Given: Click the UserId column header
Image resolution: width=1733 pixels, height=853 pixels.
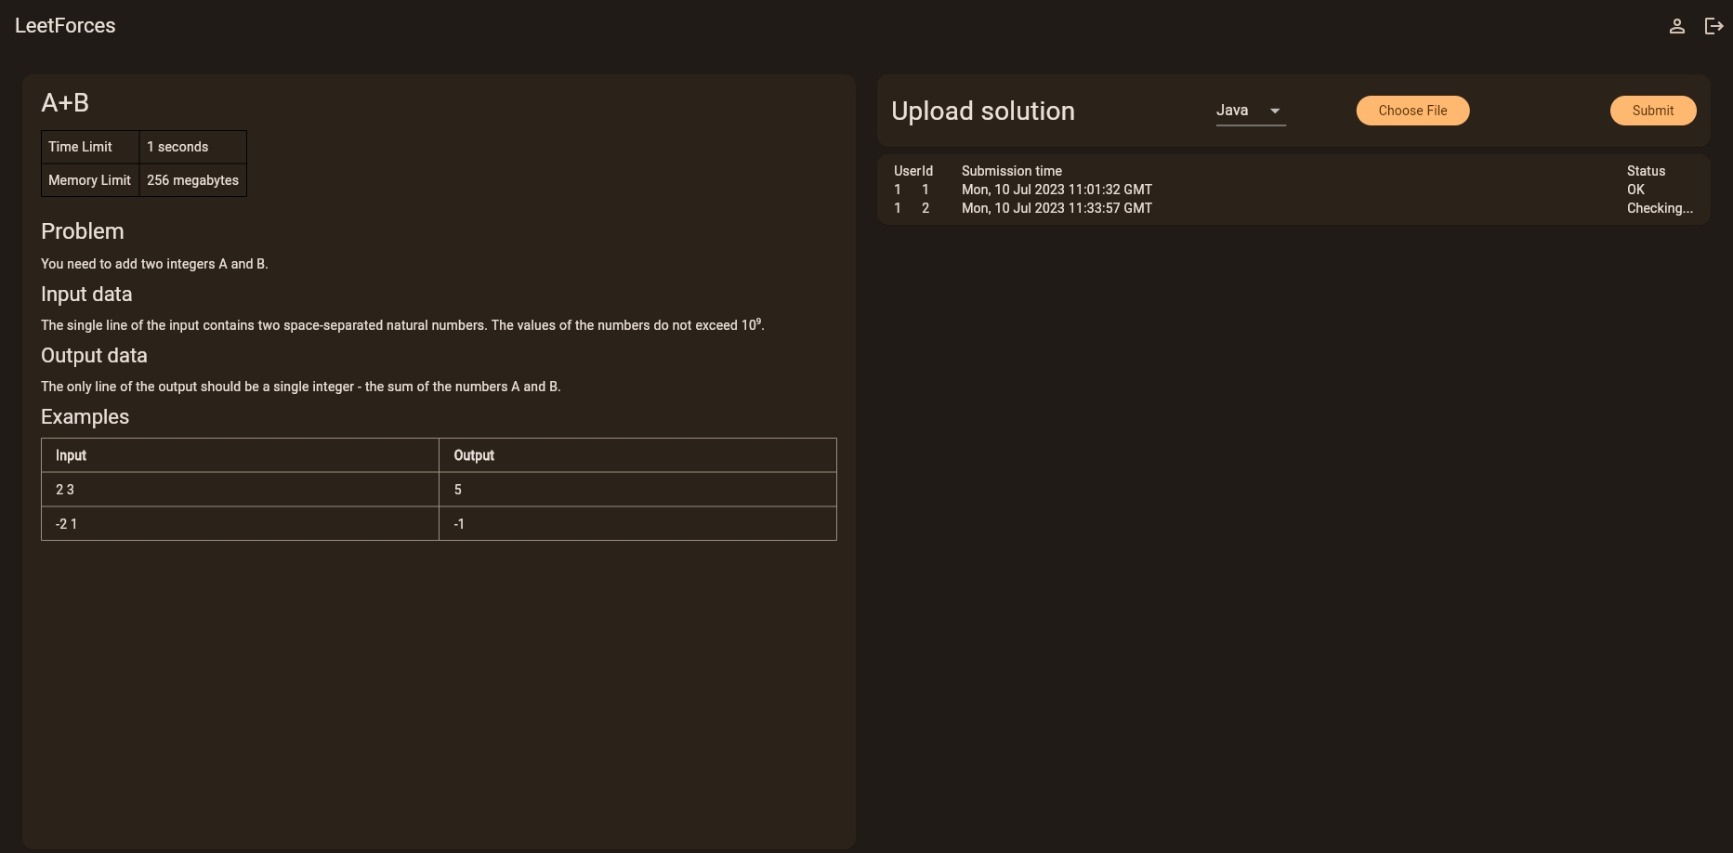Looking at the screenshot, I should [912, 171].
